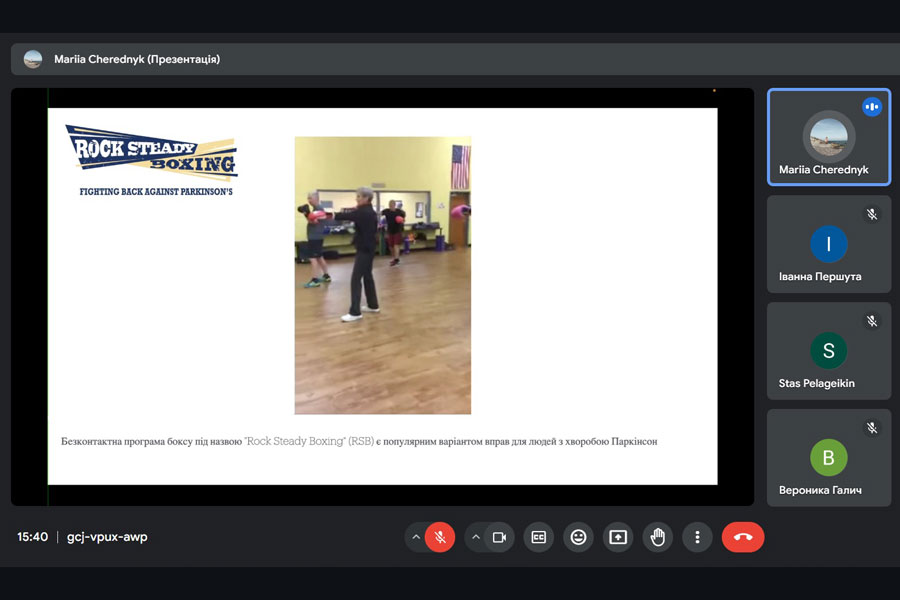Select Mariia Cherednyk participant tile
Viewport: 900px width, 600px height.
click(x=829, y=138)
